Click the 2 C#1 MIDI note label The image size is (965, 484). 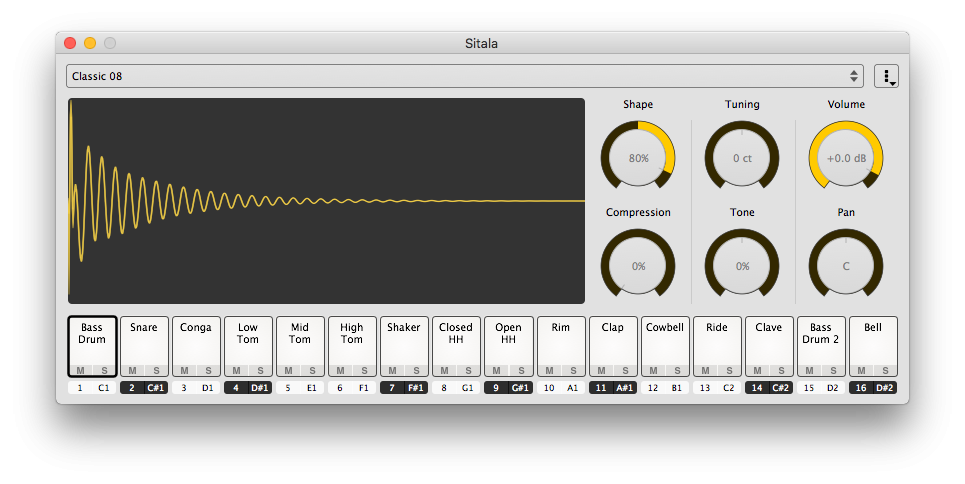[x=144, y=388]
